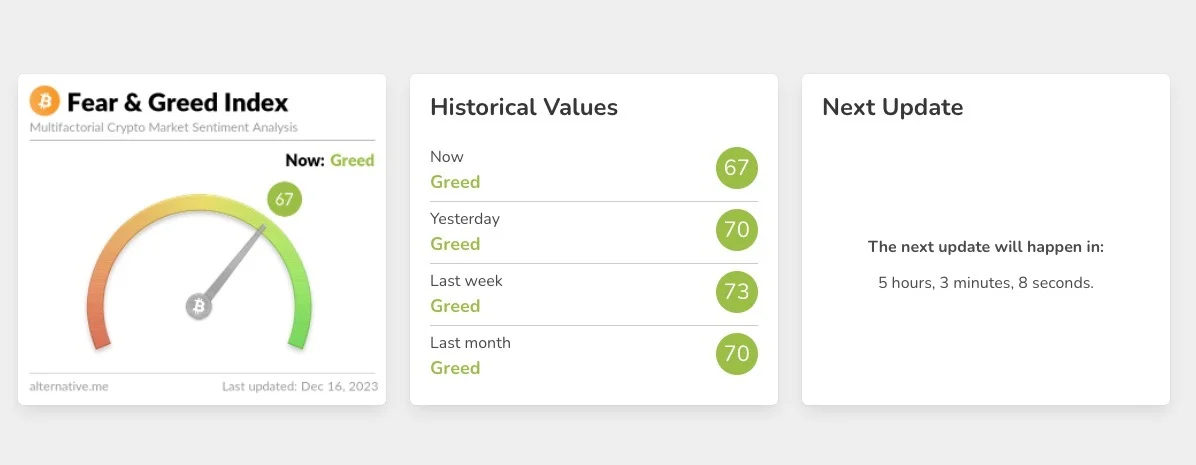Click the Now: Greed status label
This screenshot has height=465, width=1196.
pyautogui.click(x=329, y=160)
